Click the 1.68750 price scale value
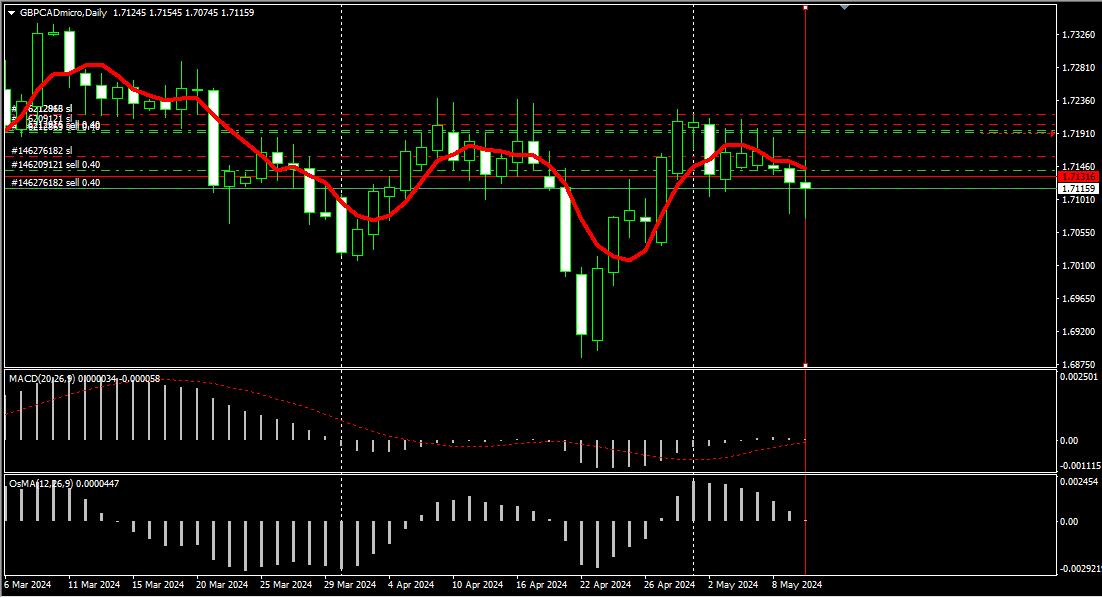1102x598 pixels. coord(1078,365)
